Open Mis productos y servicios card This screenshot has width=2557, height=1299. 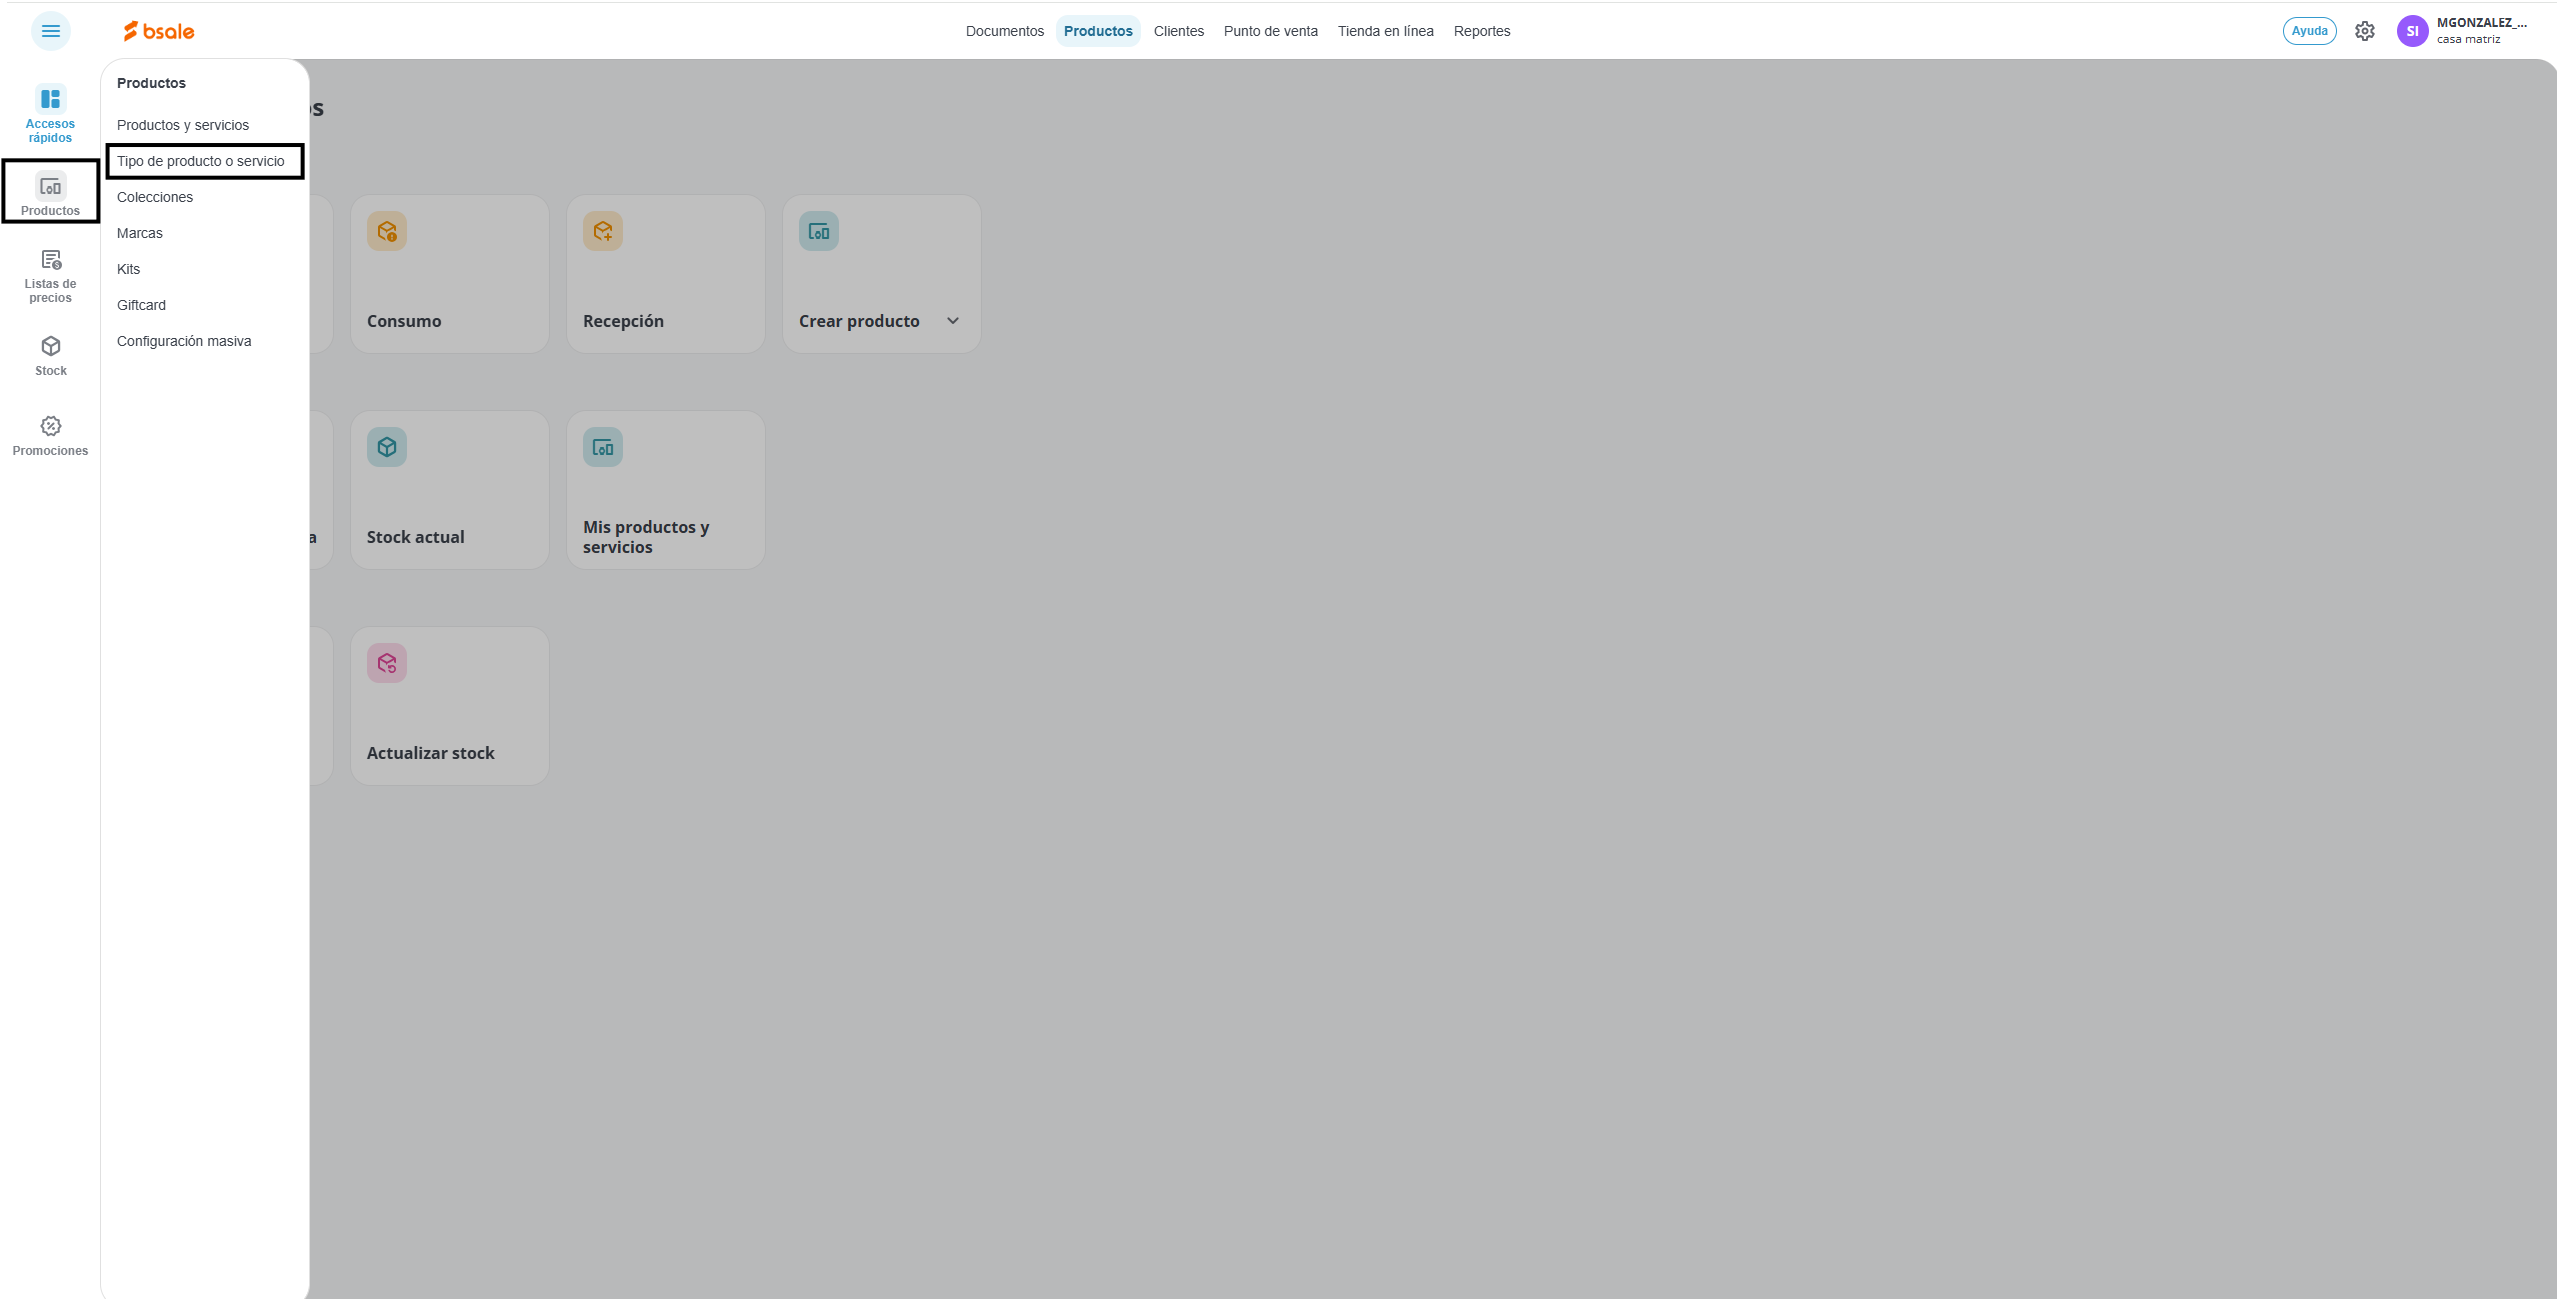(x=665, y=490)
